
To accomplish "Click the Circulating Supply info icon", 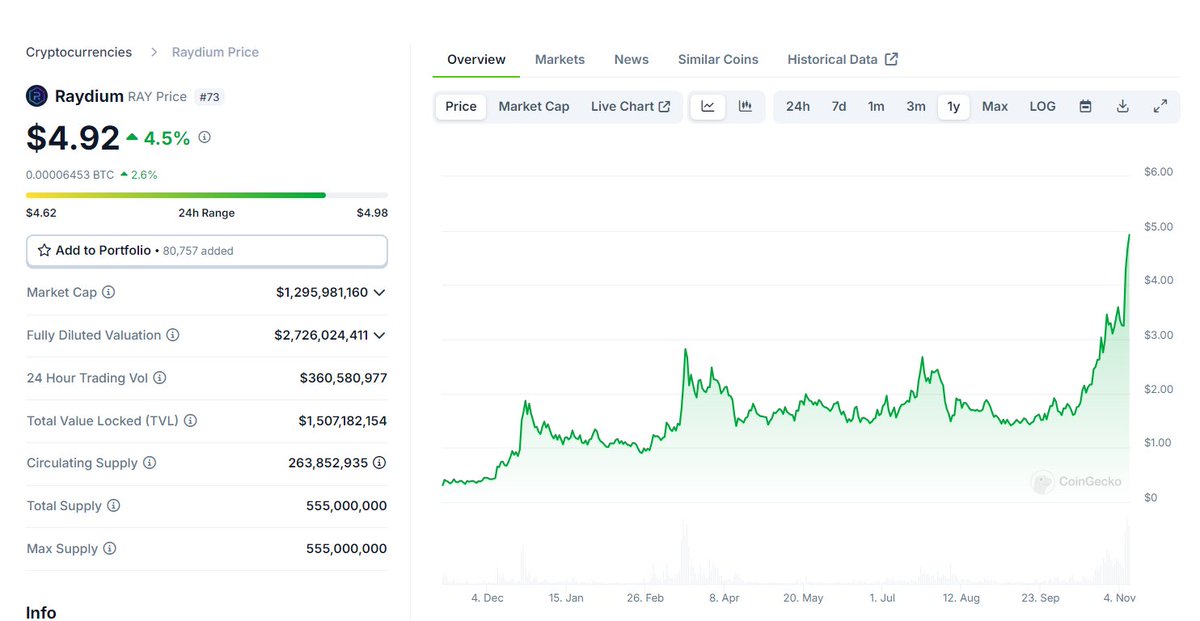I will click(150, 463).
